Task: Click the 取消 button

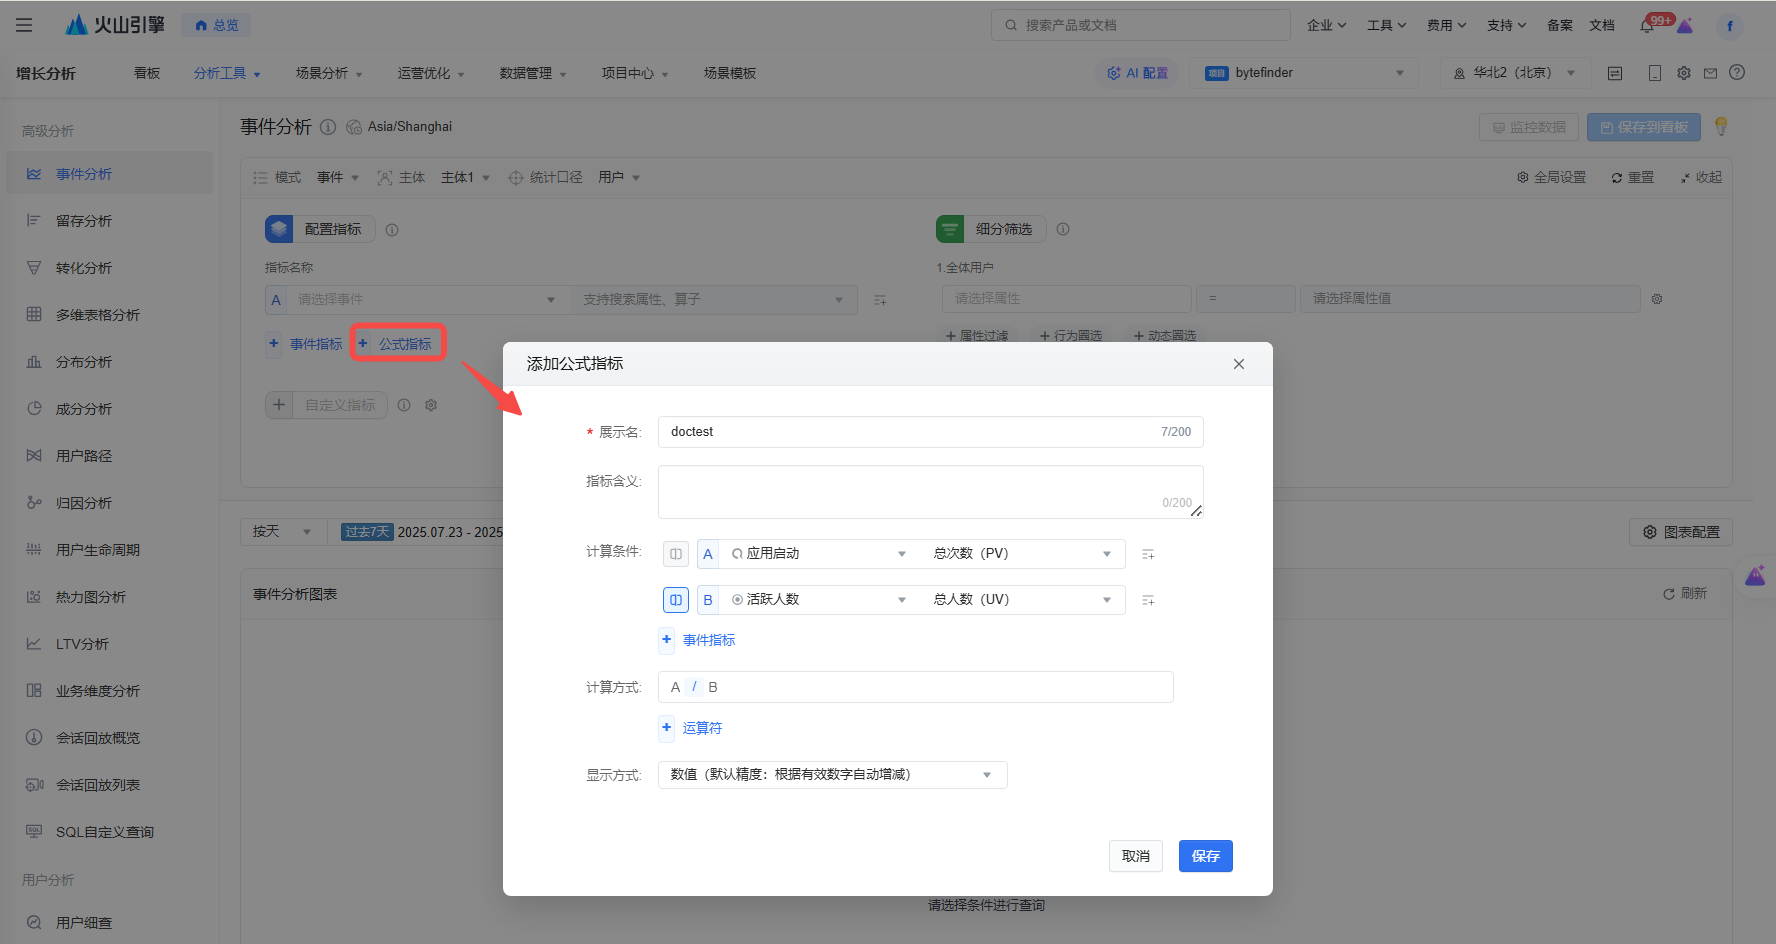Action: click(1135, 856)
